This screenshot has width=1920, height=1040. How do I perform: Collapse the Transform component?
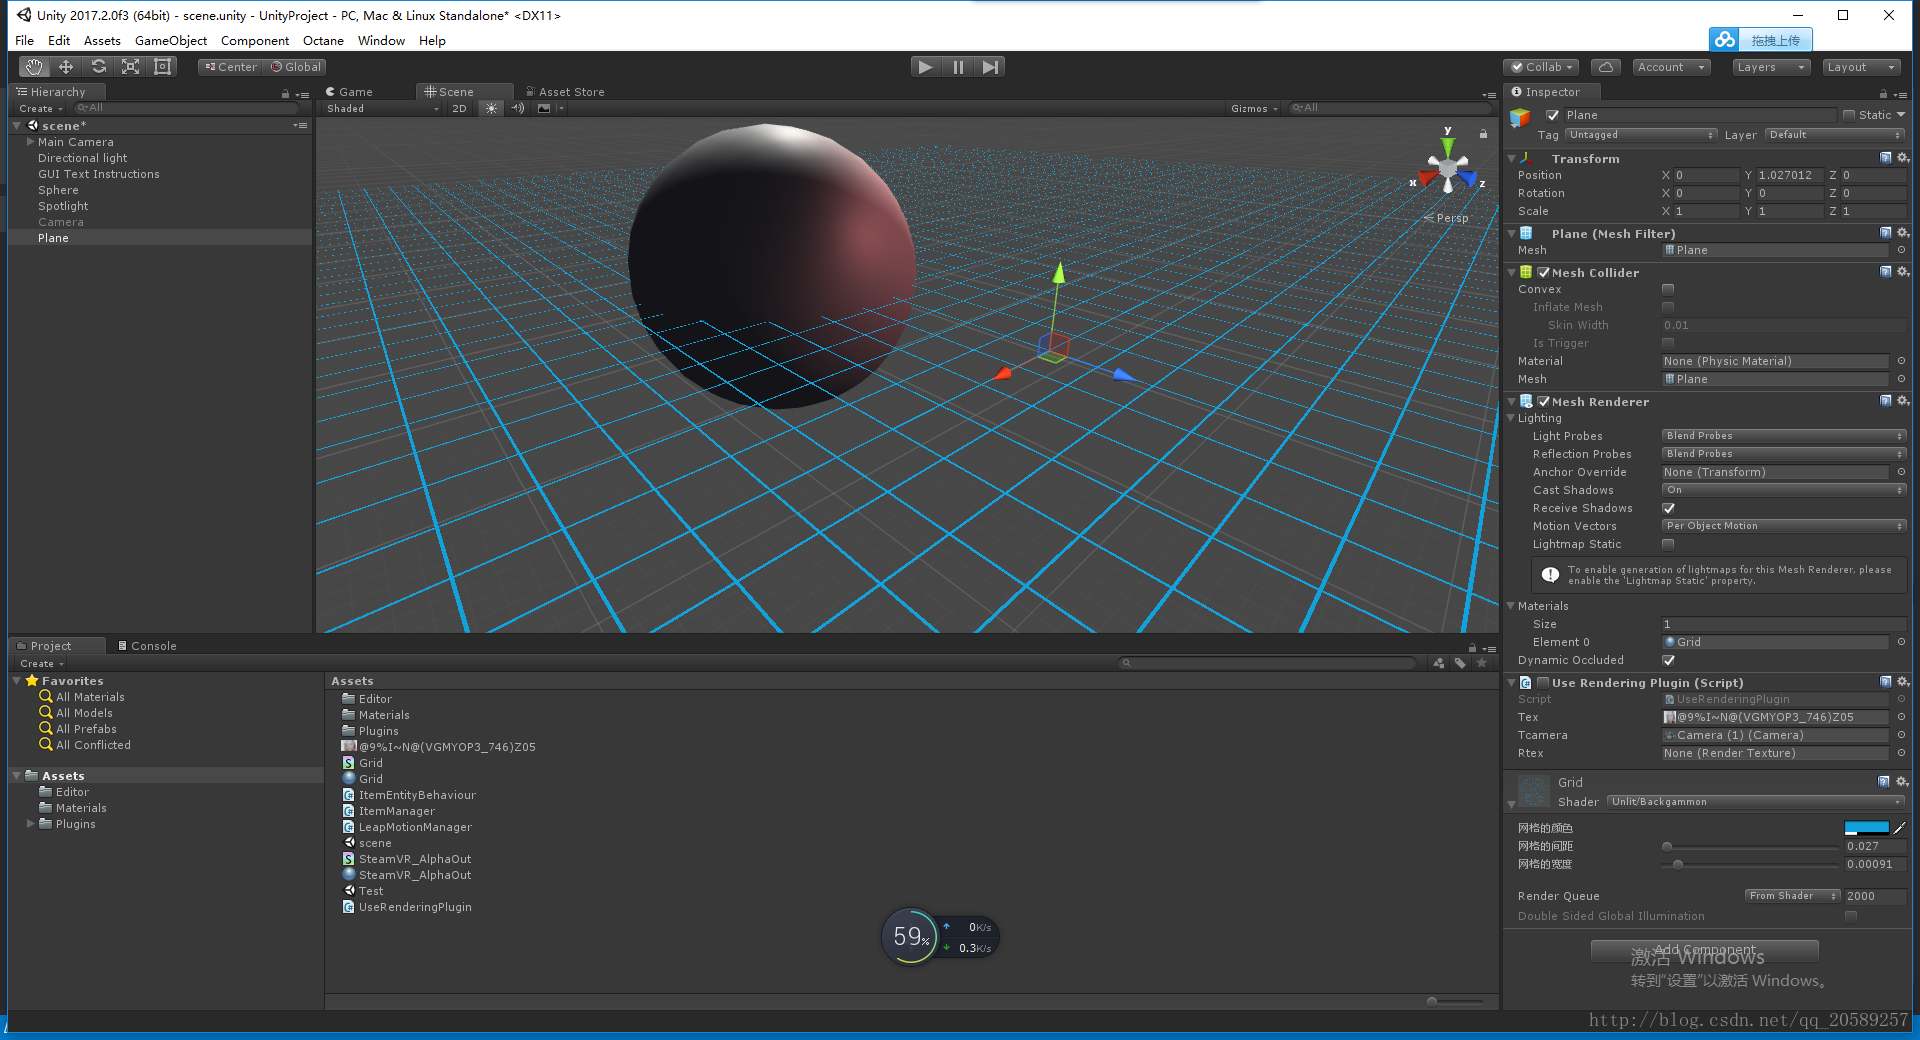pos(1511,159)
